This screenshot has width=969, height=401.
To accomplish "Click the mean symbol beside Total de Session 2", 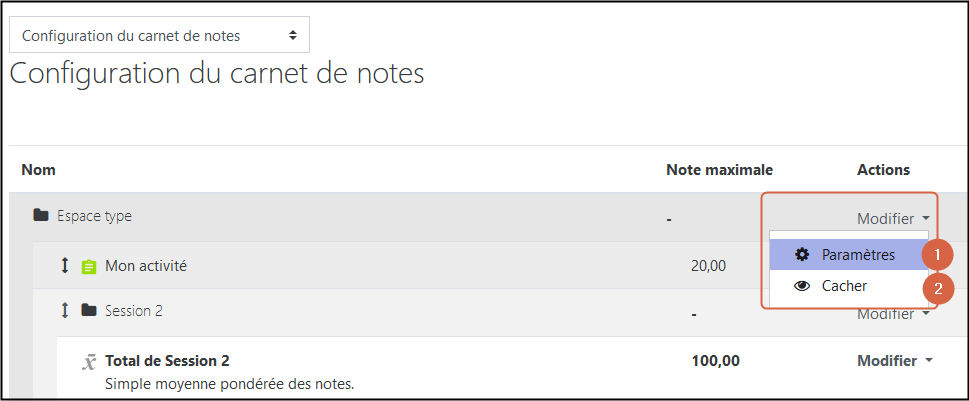I will click(89, 362).
